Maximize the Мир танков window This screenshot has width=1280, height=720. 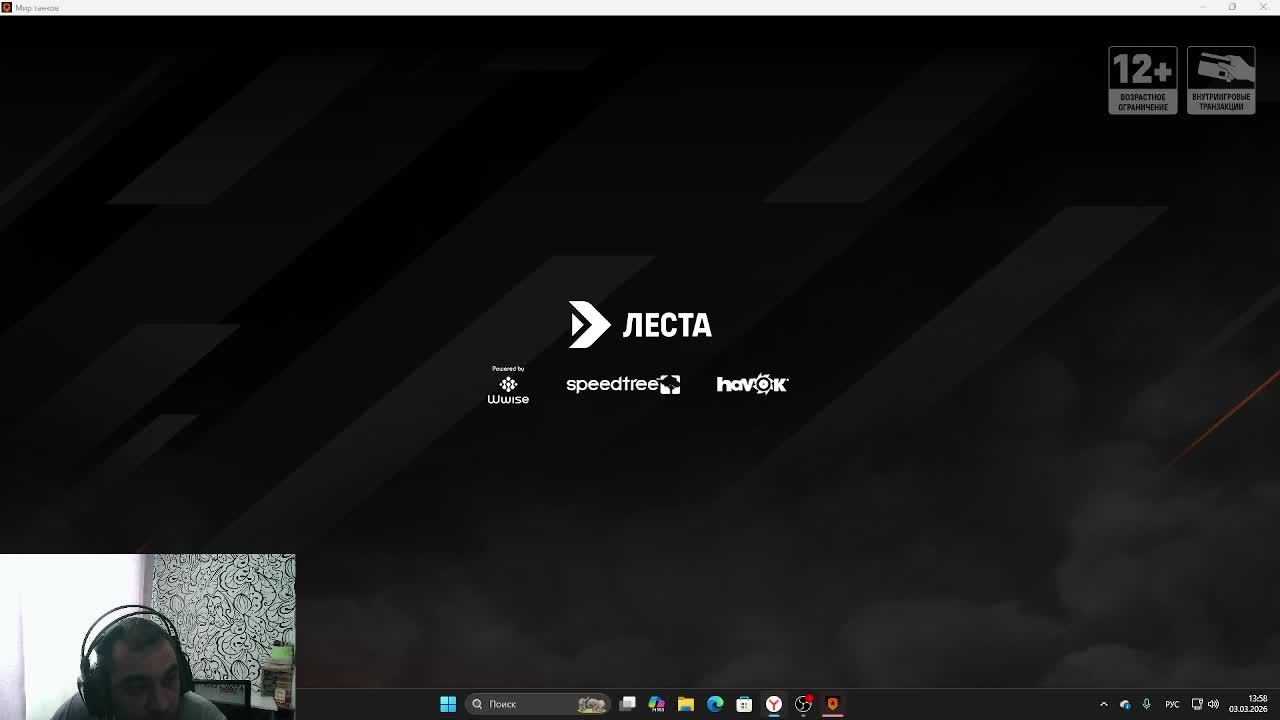pos(1232,7)
